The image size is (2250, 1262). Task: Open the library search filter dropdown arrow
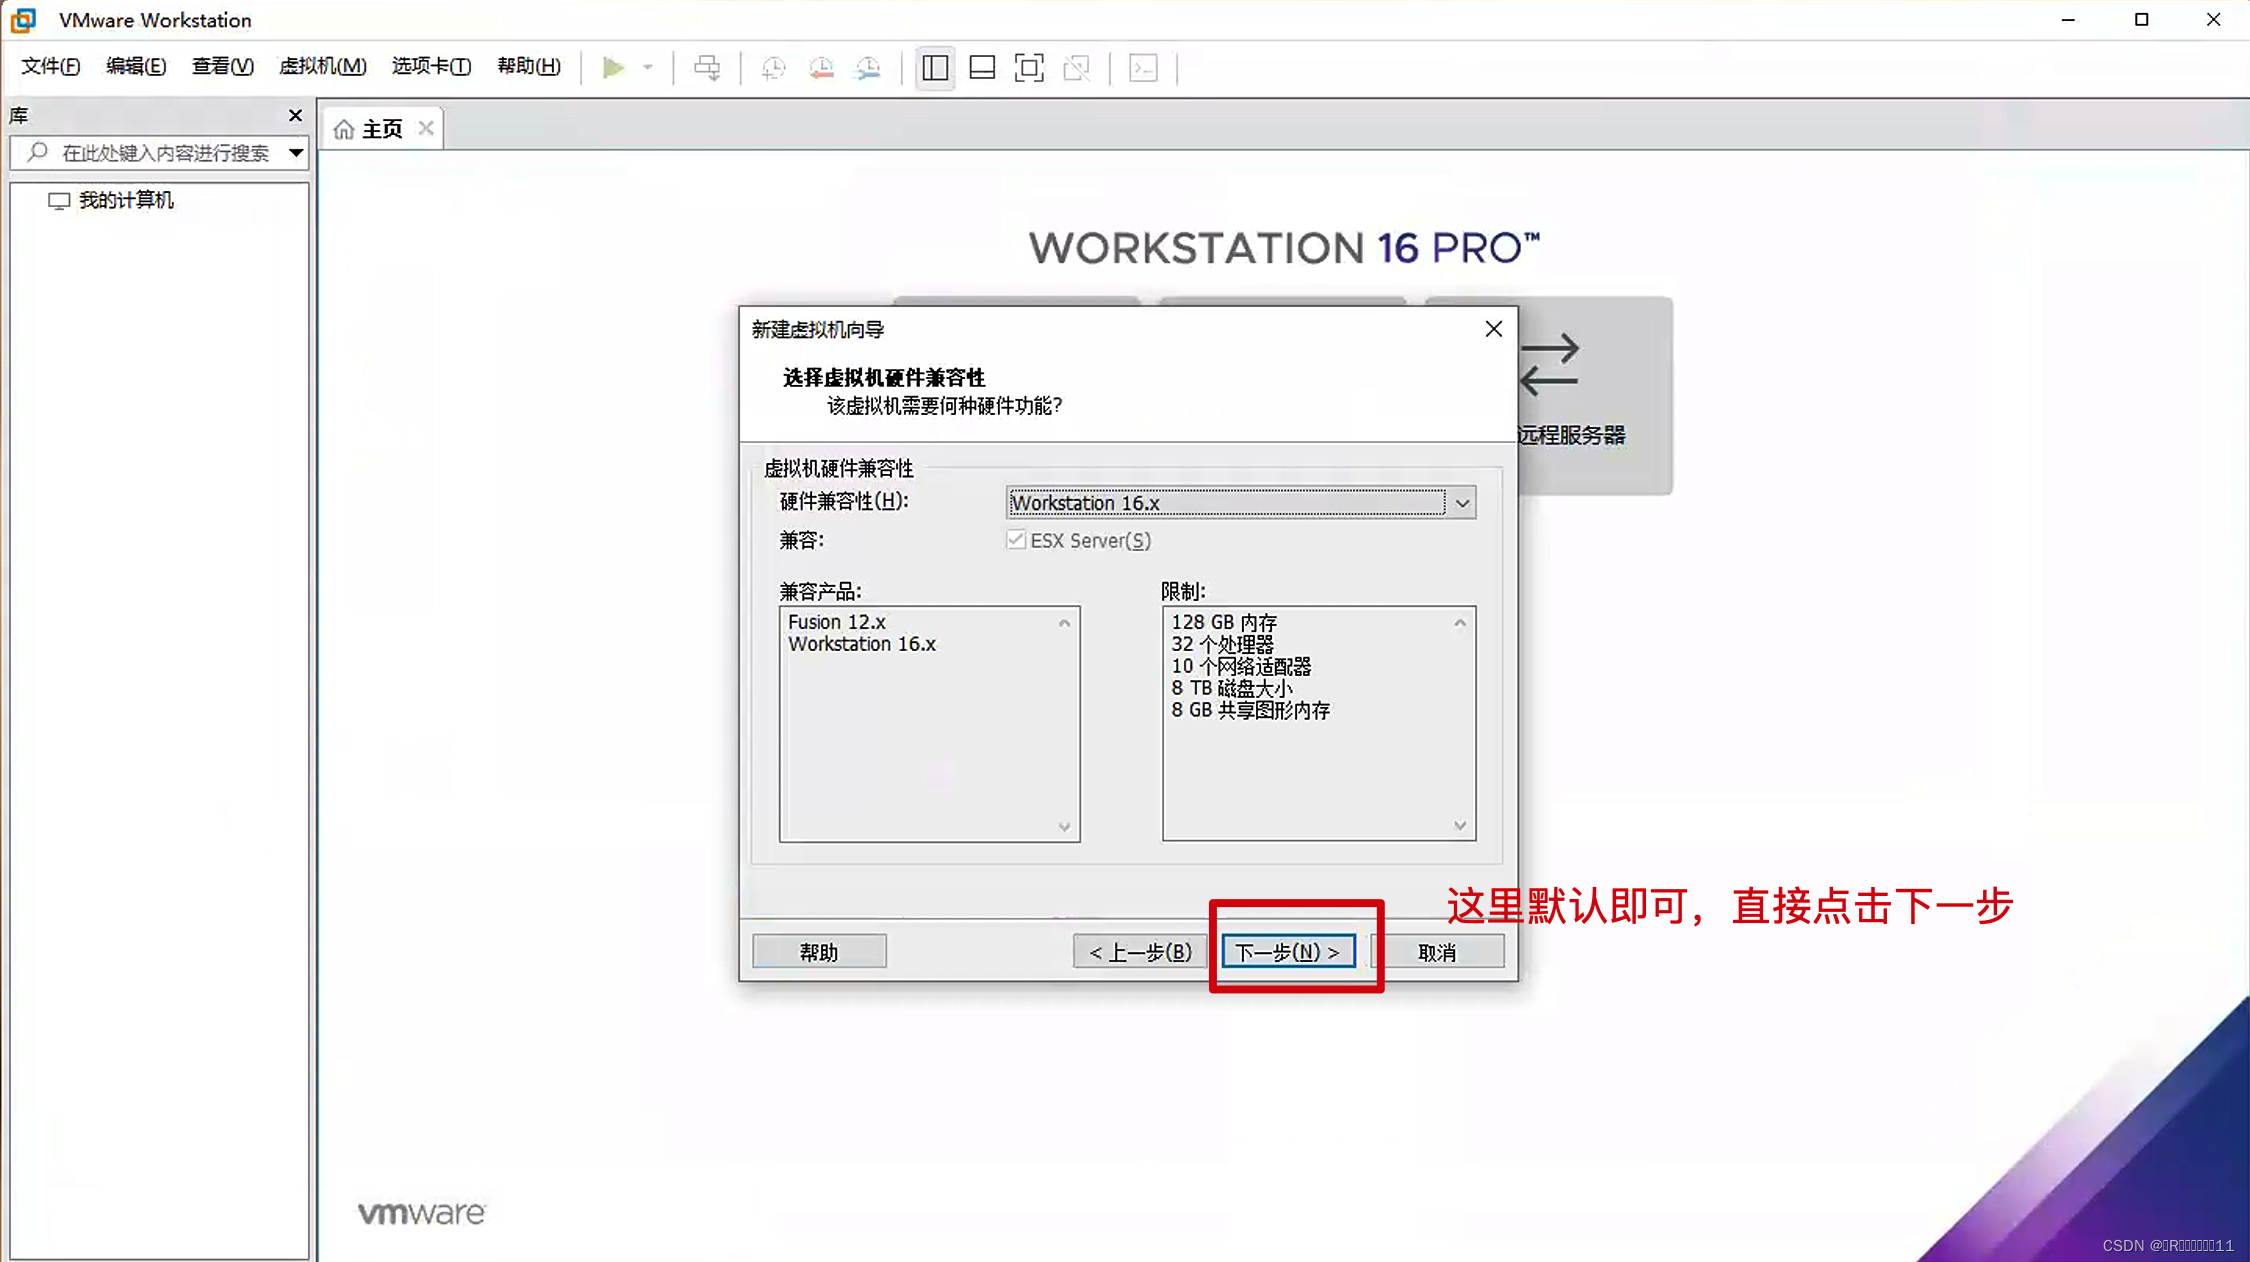(x=296, y=153)
